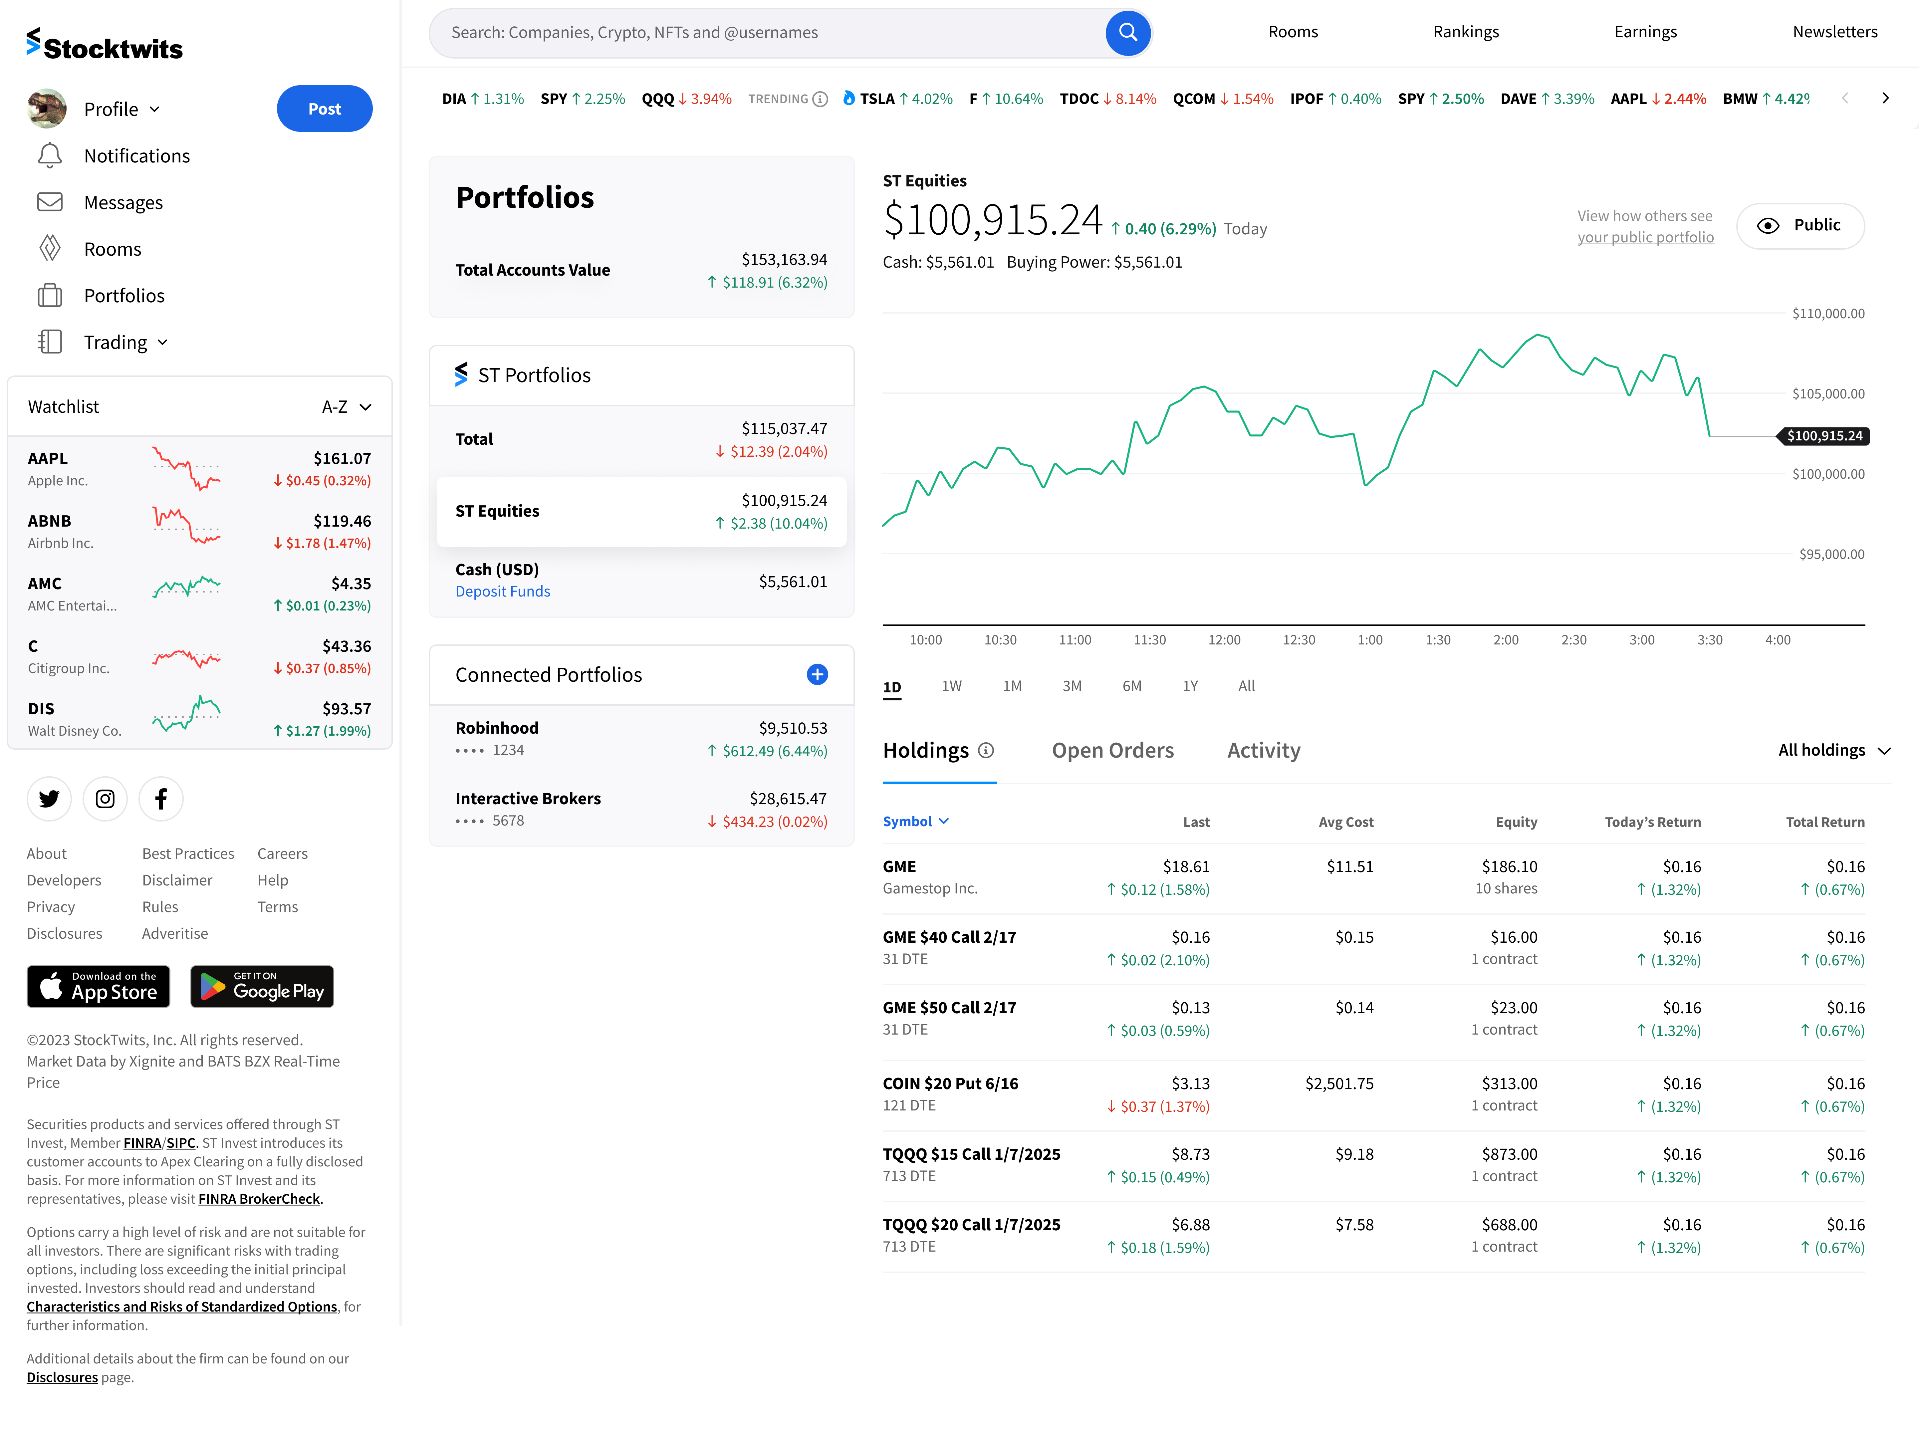The width and height of the screenshot is (1920, 1438).
Task: Click the Holdings info icon
Action: [986, 751]
